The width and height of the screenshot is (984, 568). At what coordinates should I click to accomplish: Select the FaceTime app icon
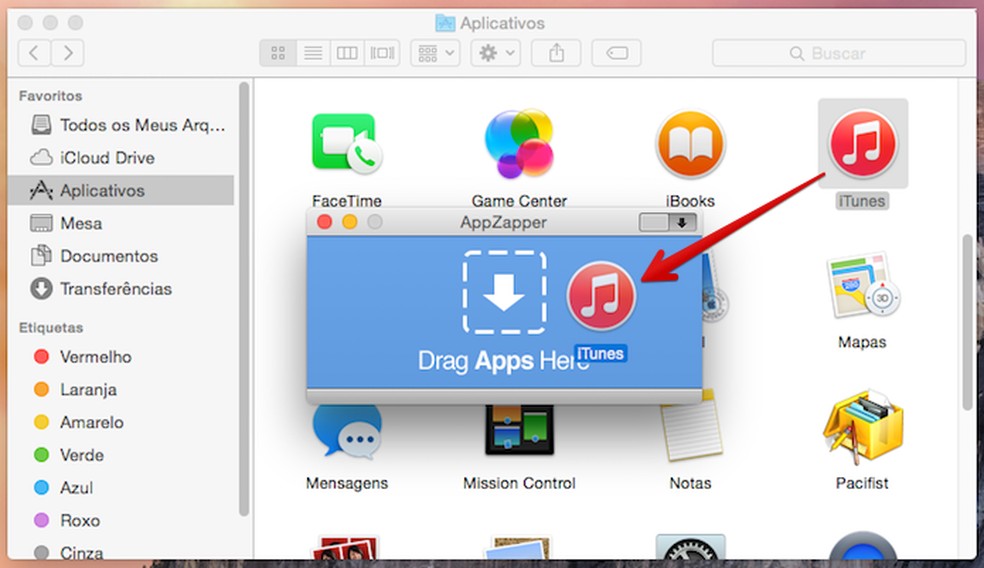[346, 144]
